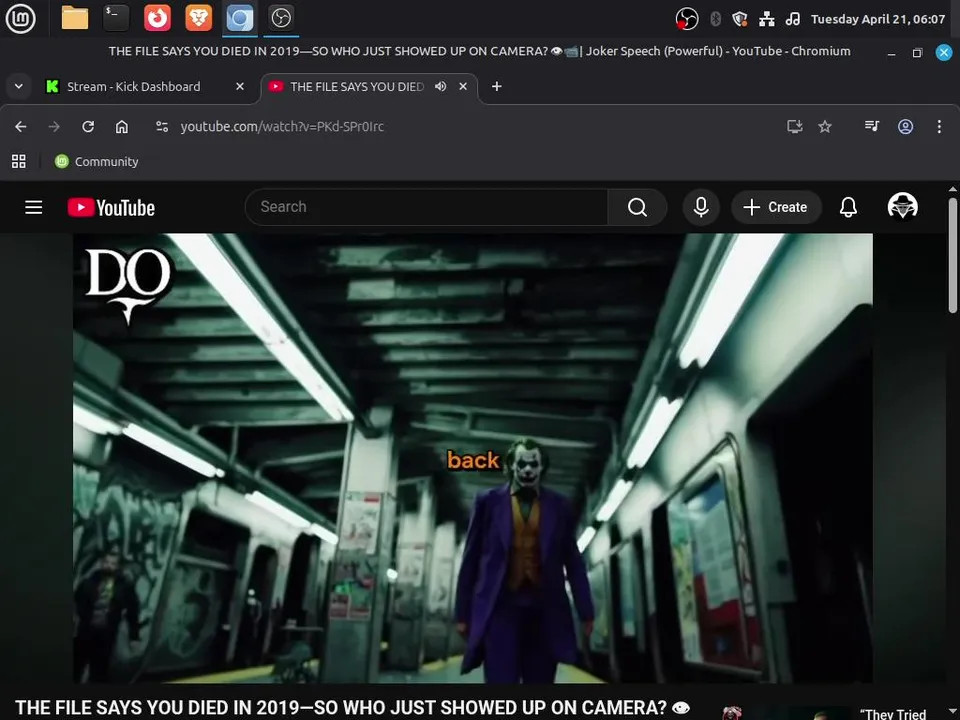Click the video title below the player
The width and height of the screenshot is (960, 720).
[x=352, y=708]
